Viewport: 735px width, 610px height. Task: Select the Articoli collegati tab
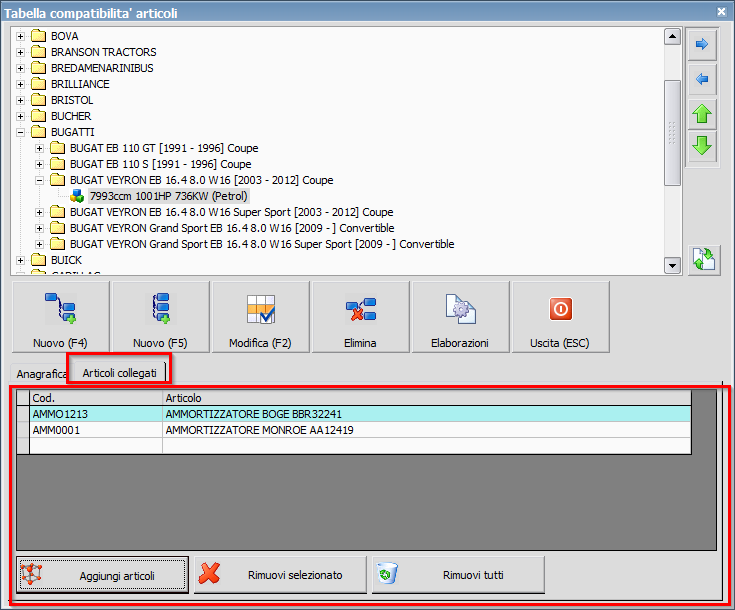(x=119, y=372)
